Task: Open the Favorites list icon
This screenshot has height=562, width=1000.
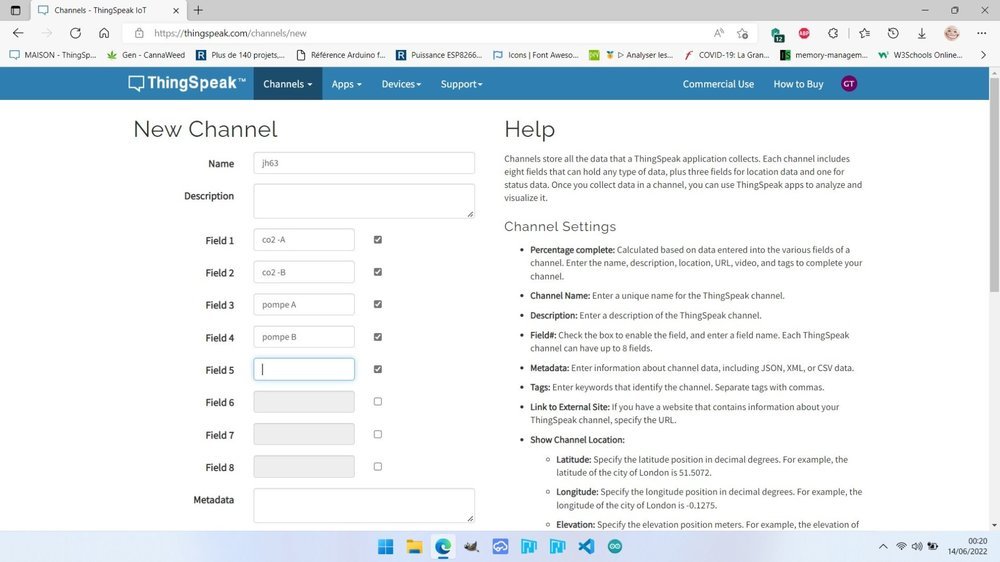Action: pos(864,33)
